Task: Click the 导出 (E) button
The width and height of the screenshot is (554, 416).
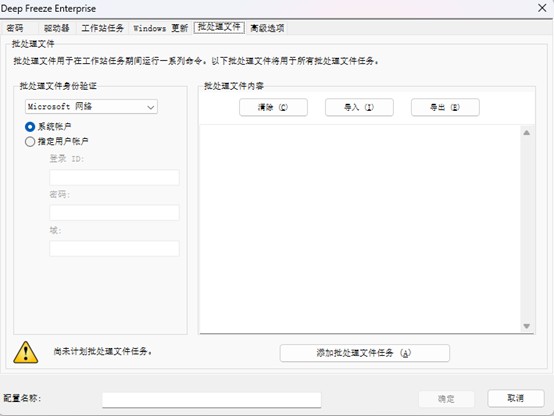Action: click(445, 107)
